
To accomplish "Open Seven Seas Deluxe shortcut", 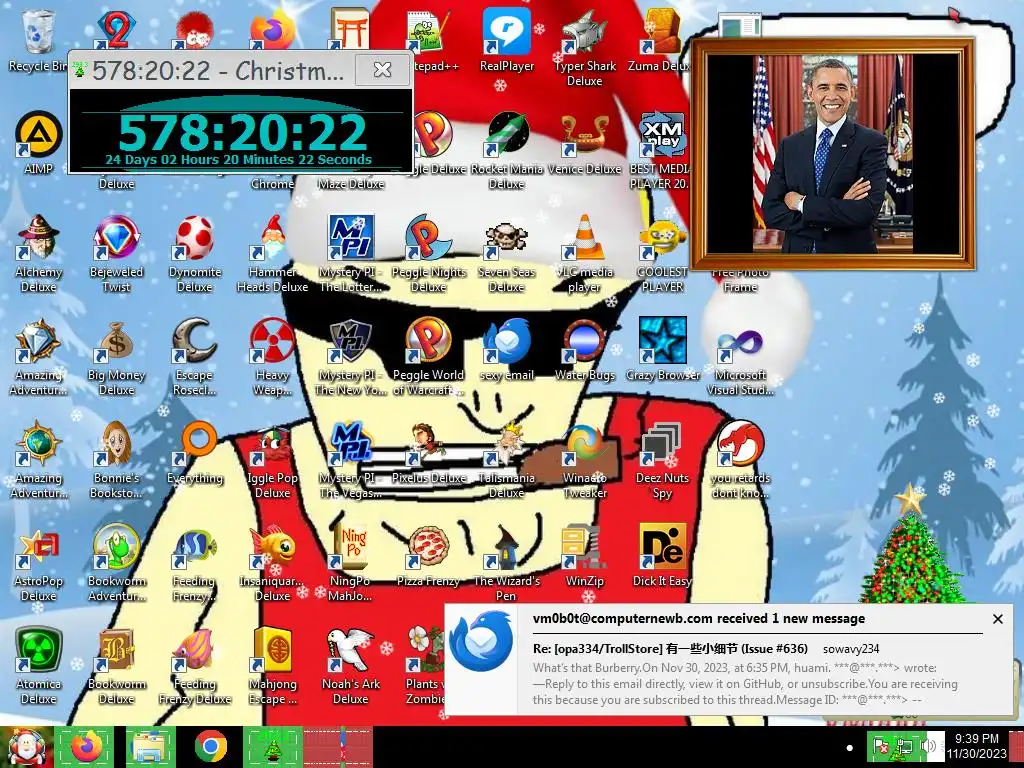I will [506, 237].
